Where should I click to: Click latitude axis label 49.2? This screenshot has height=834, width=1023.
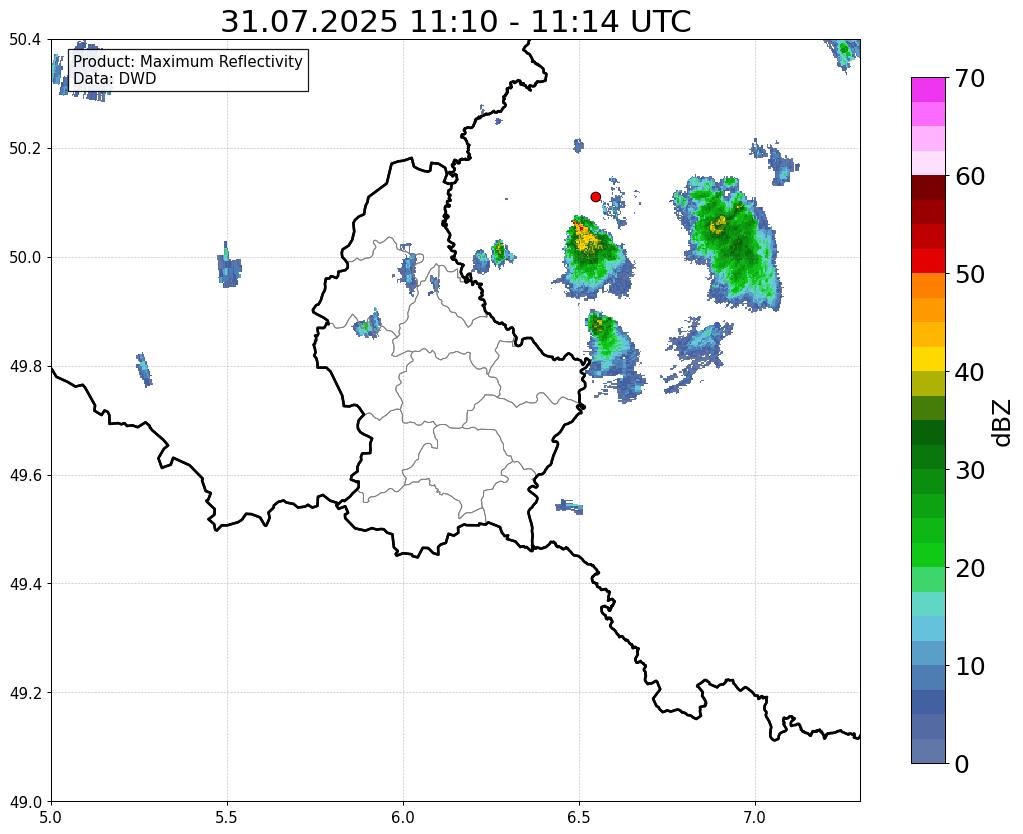point(25,693)
